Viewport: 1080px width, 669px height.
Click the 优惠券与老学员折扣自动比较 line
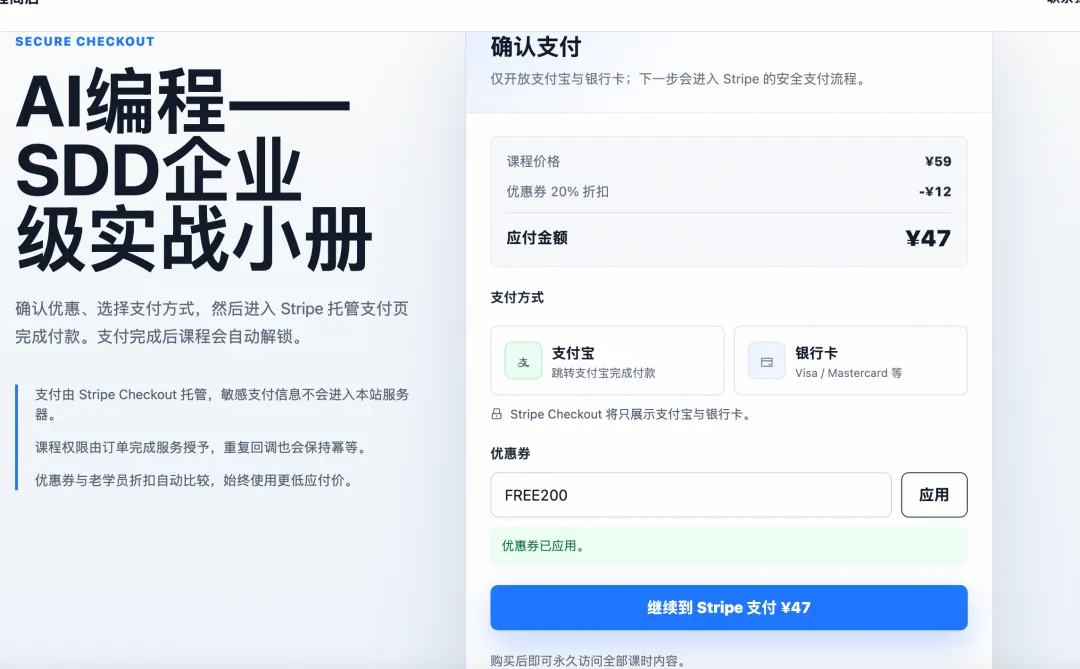(196, 480)
